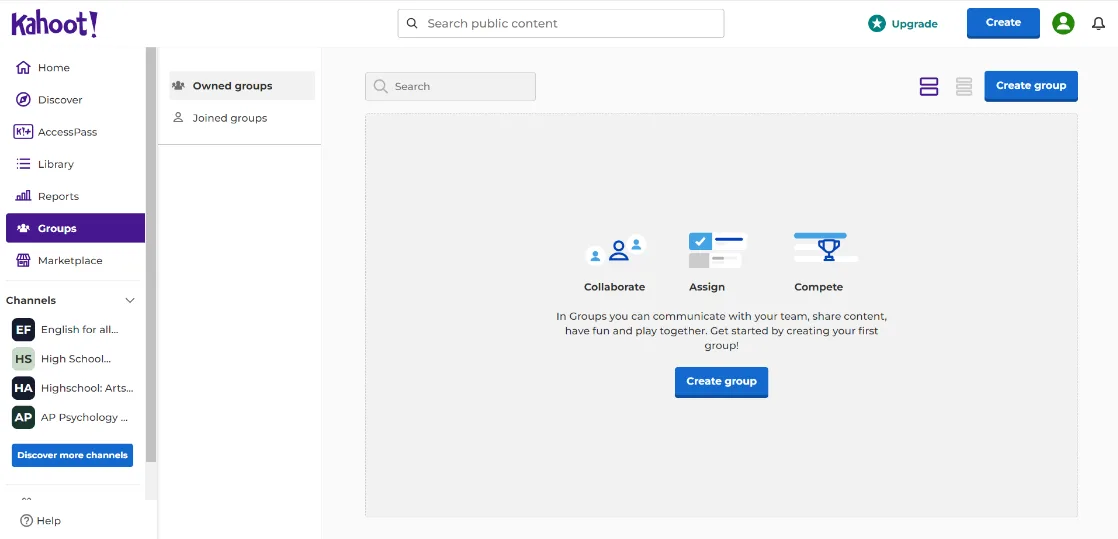Click the magnifier in groups search field
This screenshot has height=539, width=1118.
pos(381,86)
